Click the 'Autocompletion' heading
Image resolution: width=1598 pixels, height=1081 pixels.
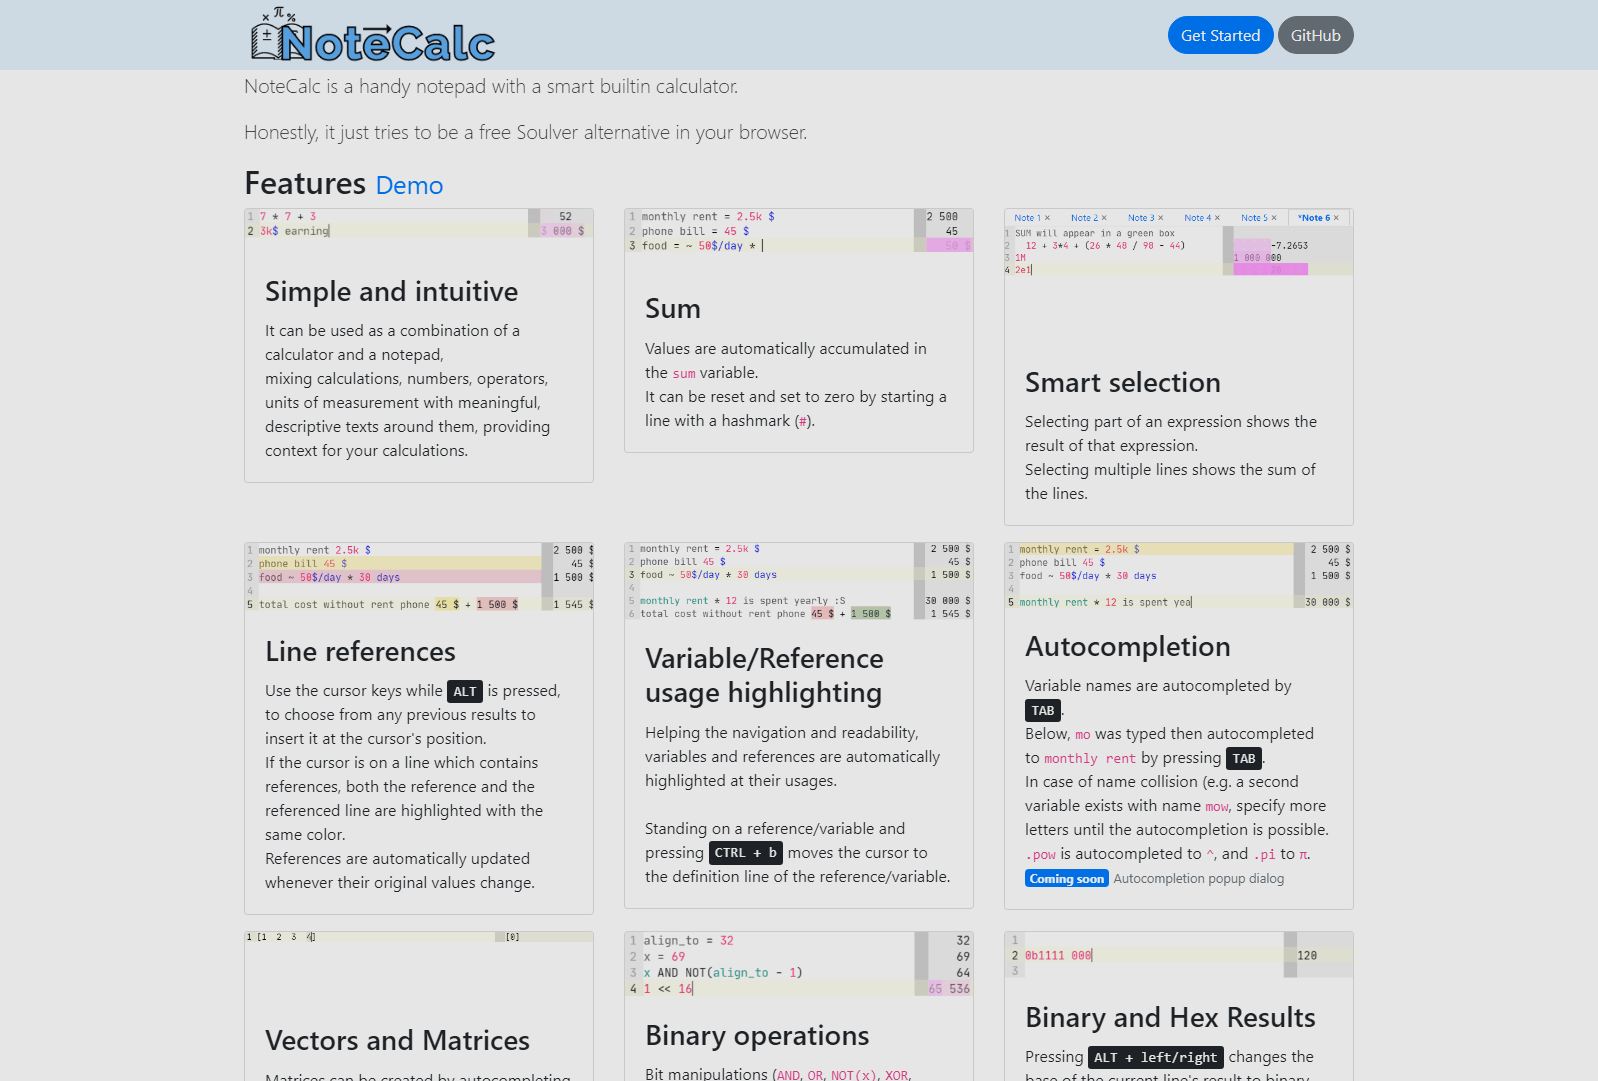1128,647
